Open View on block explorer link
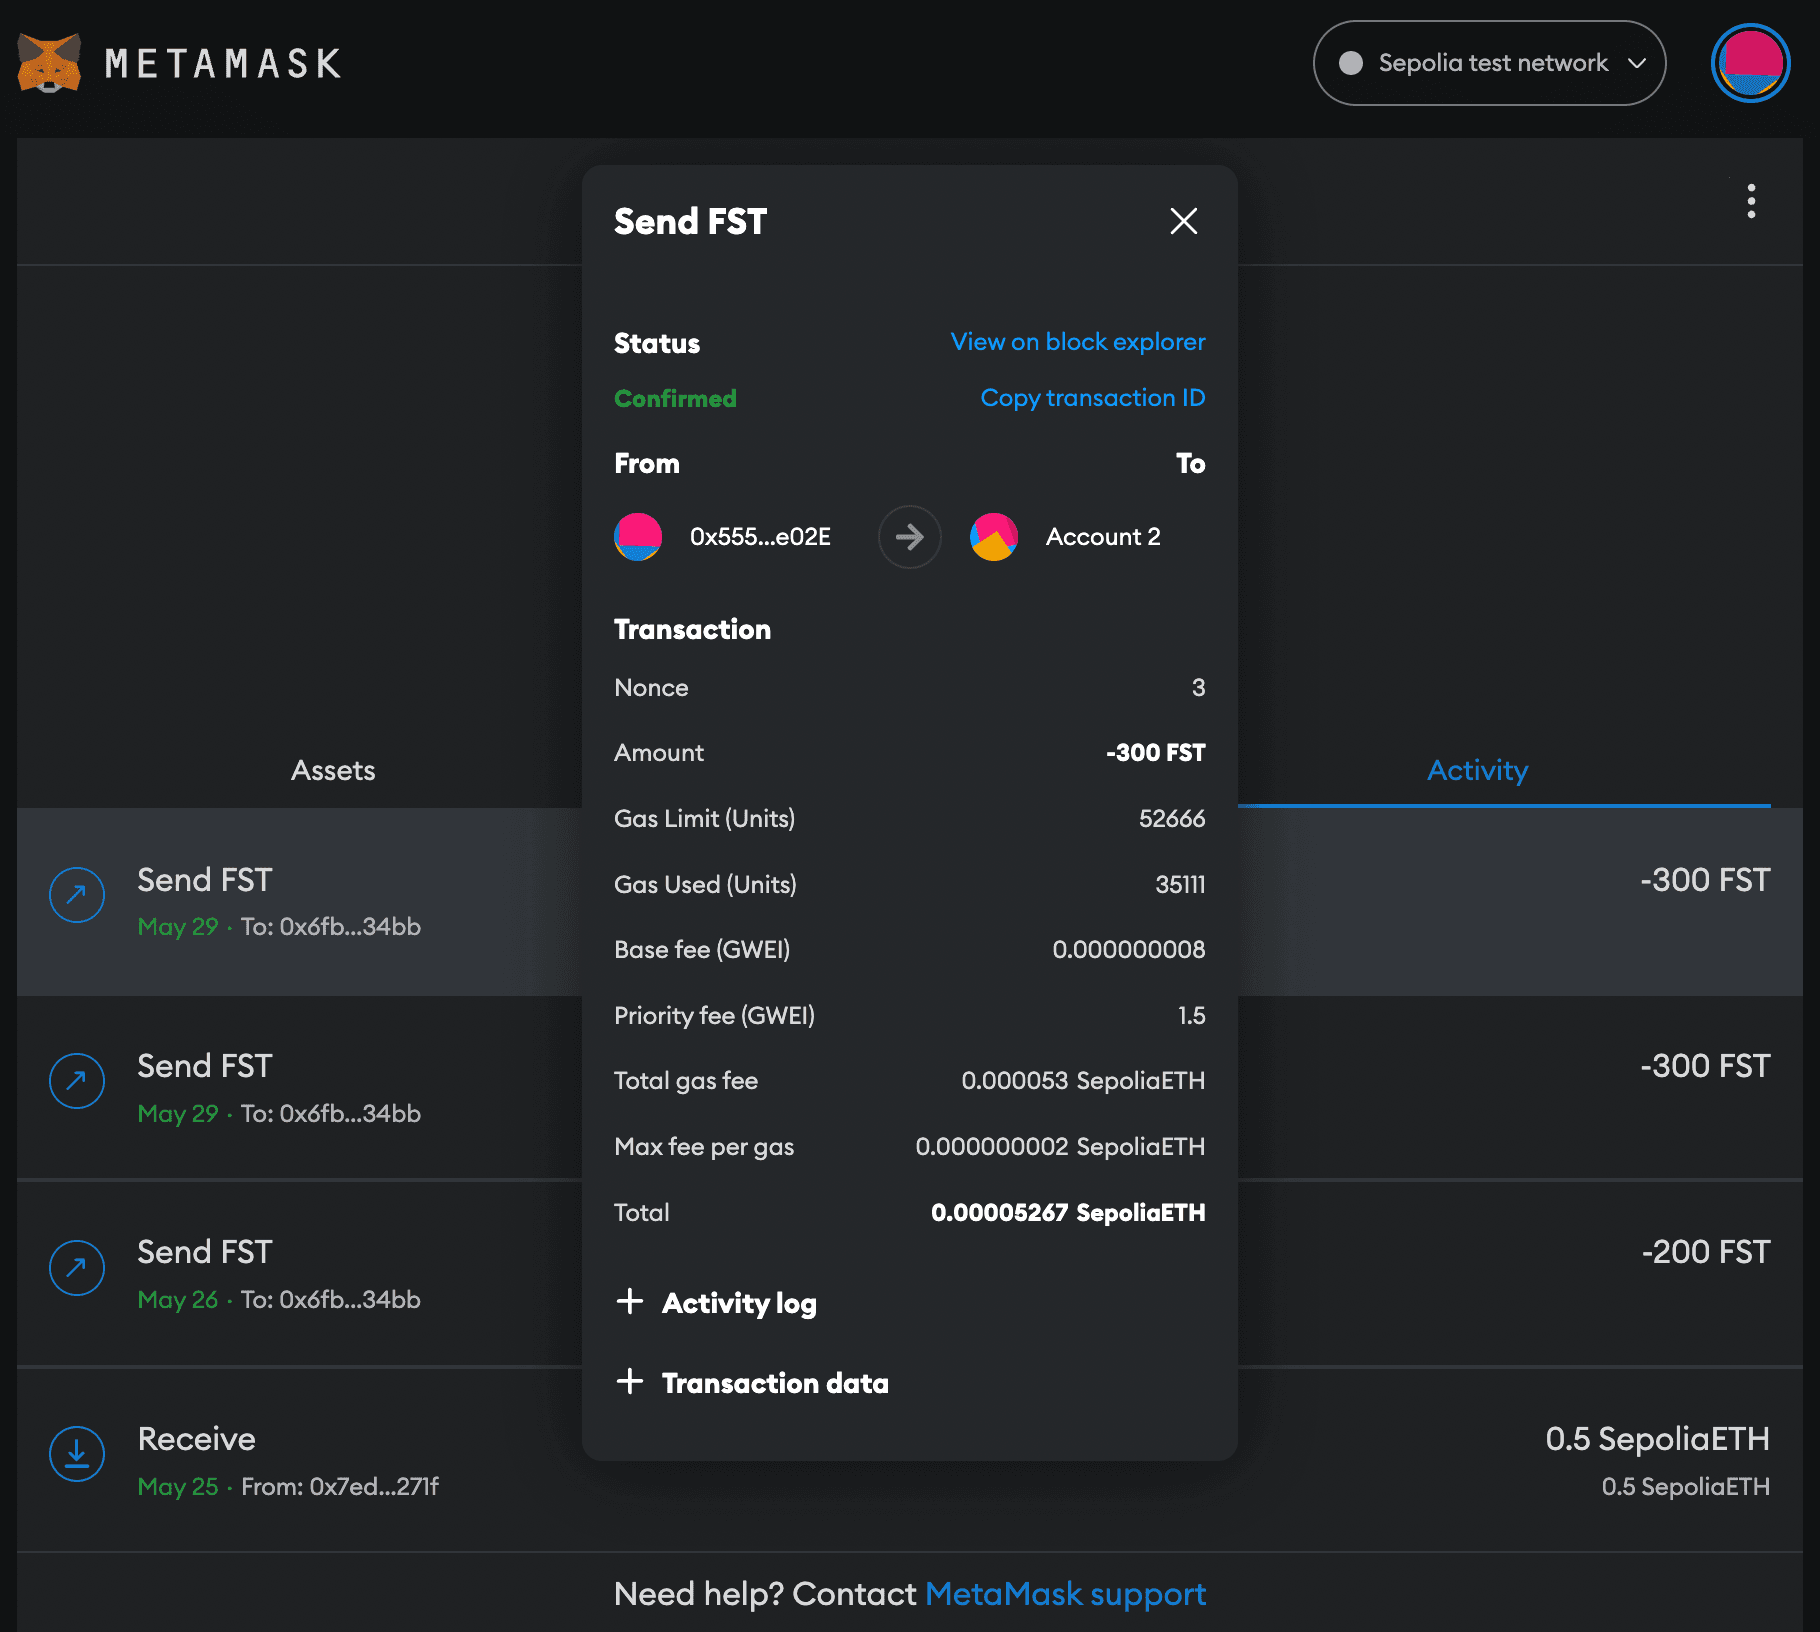 tap(1077, 342)
